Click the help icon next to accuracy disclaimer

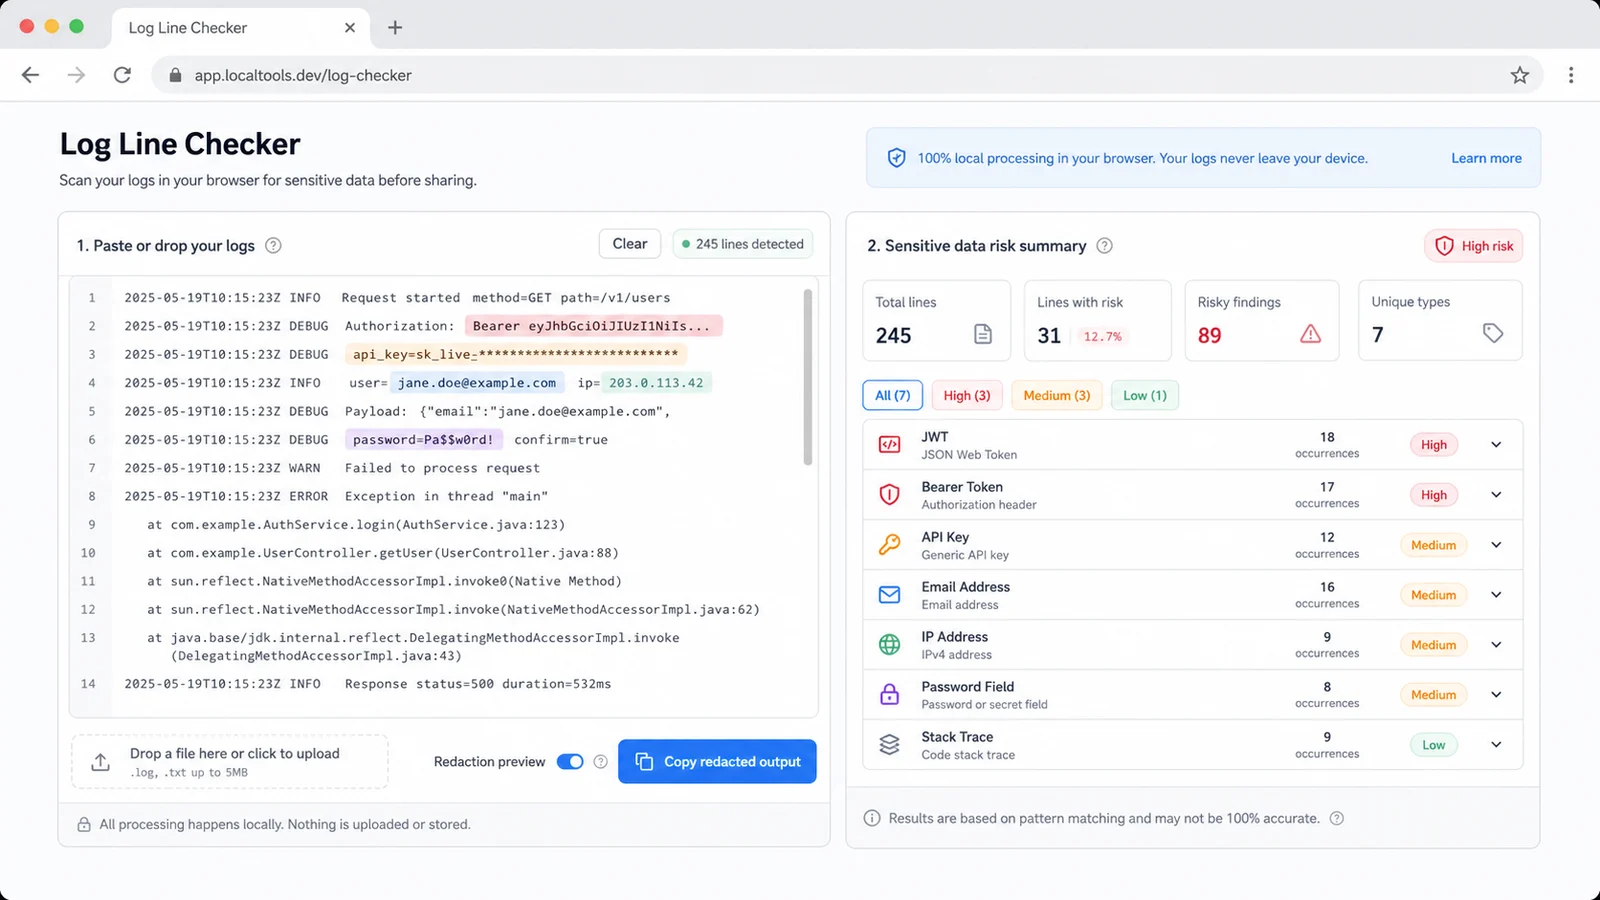(x=1337, y=818)
